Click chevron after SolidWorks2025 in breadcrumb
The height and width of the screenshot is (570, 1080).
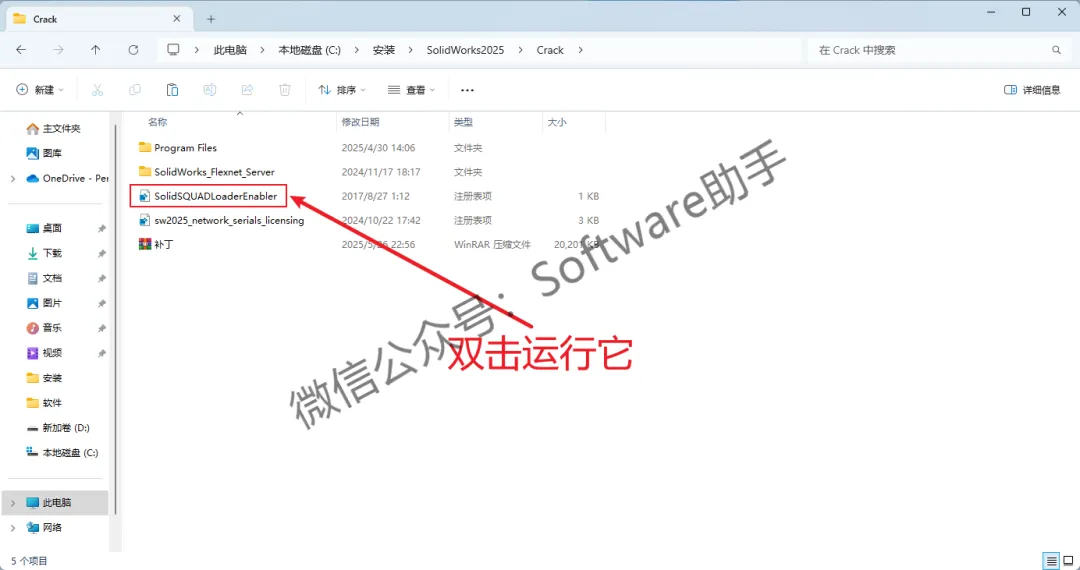pyautogui.click(x=521, y=50)
